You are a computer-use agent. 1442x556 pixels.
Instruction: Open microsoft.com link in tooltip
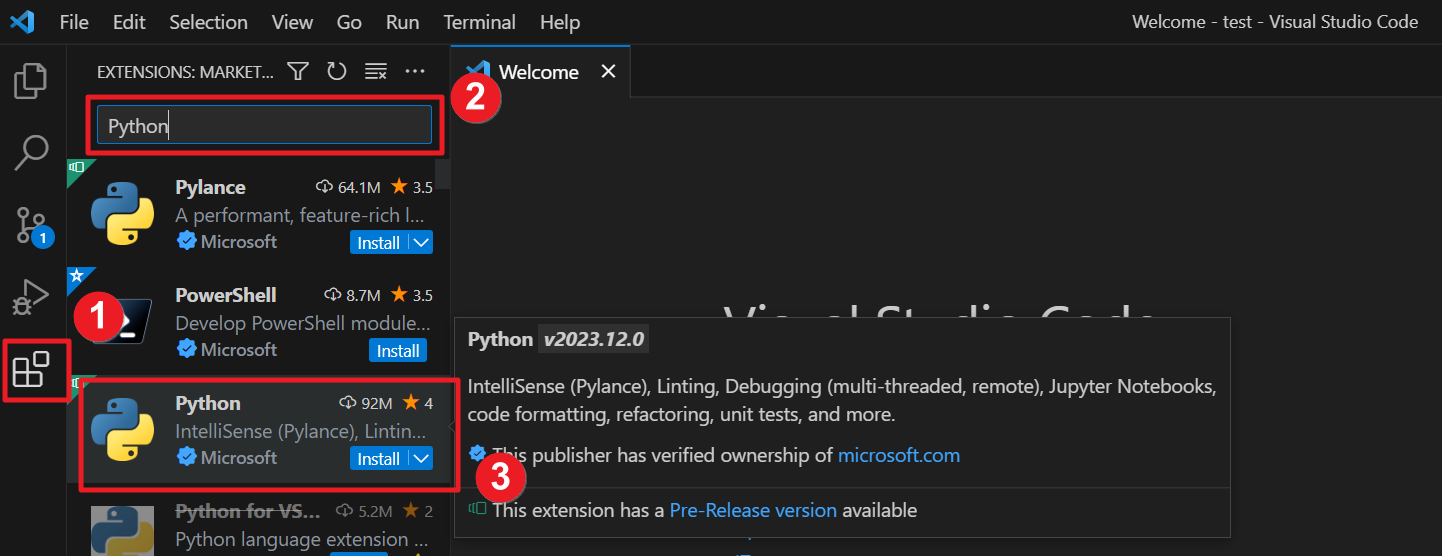[899, 455]
